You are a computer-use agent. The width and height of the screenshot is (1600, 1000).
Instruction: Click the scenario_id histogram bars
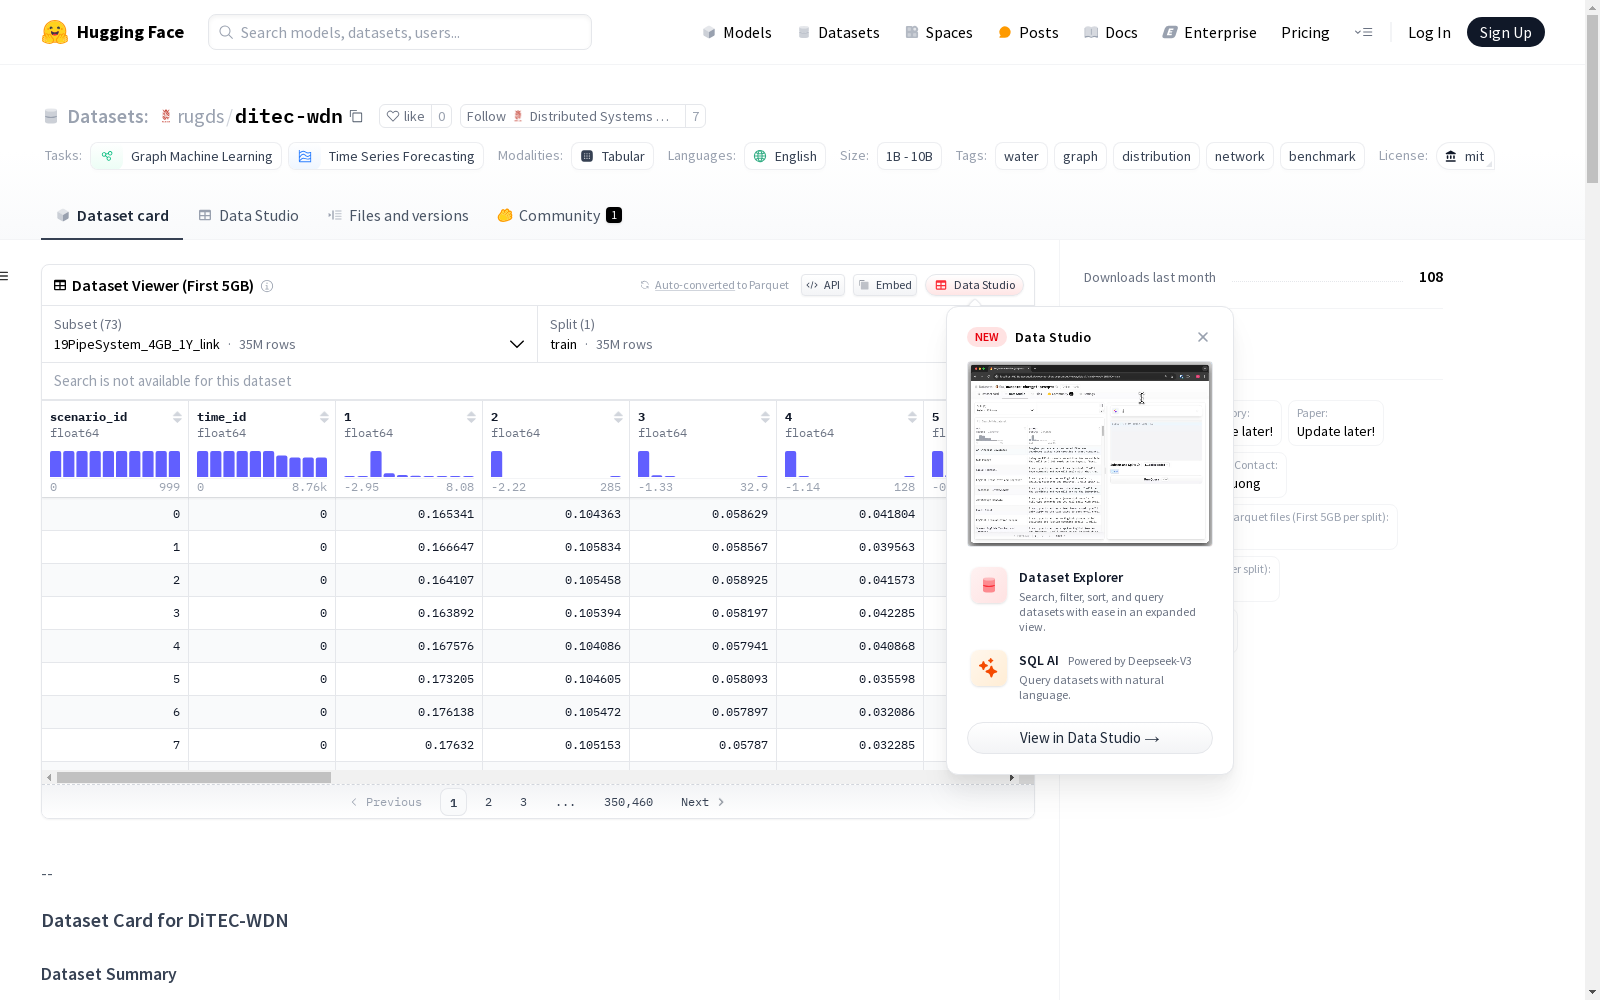(115, 464)
